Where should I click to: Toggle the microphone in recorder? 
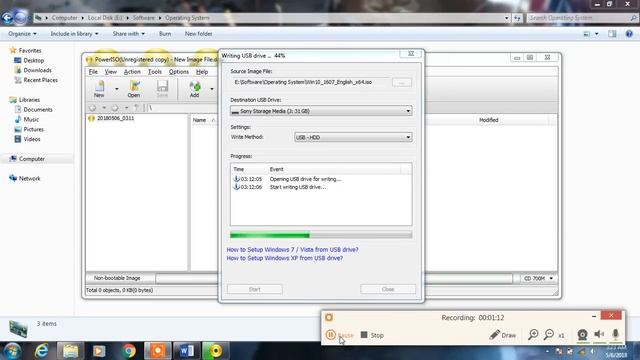click(616, 335)
